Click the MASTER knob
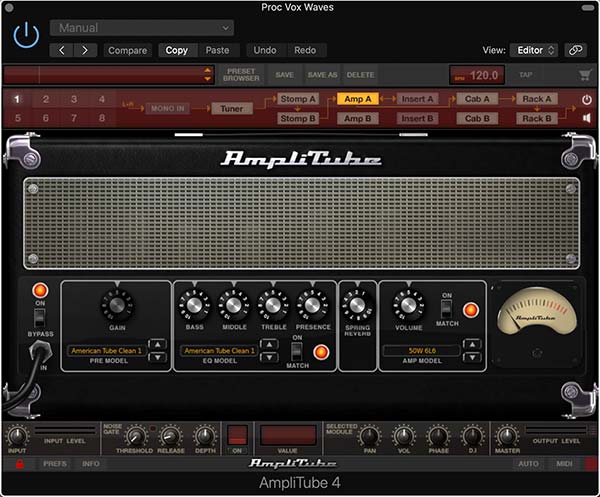 507,436
